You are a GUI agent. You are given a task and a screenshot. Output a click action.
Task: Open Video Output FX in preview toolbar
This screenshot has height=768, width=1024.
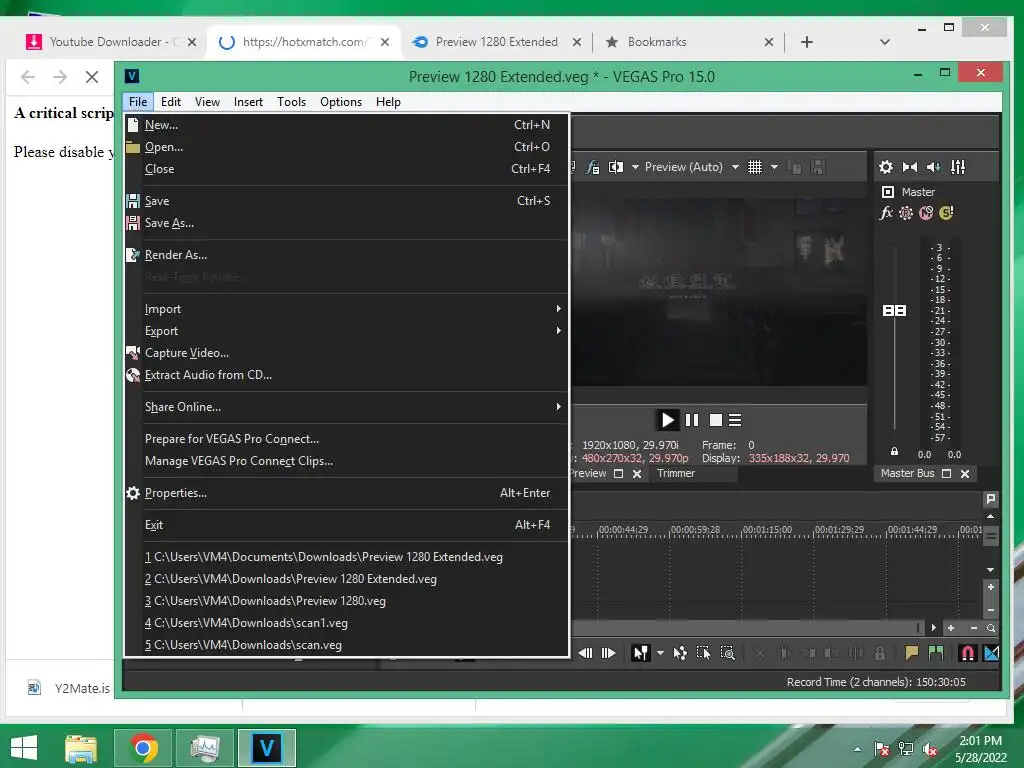click(x=592, y=167)
